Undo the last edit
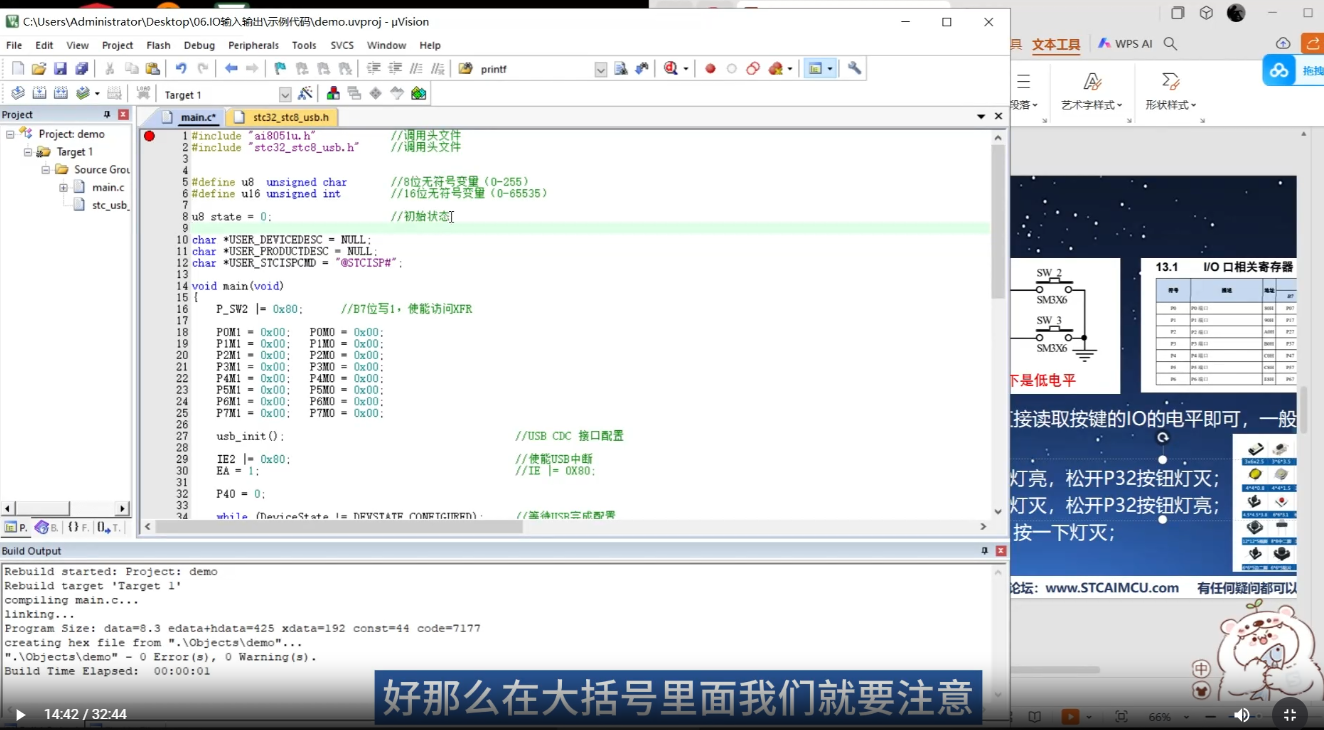The image size is (1324, 730). [x=181, y=69]
